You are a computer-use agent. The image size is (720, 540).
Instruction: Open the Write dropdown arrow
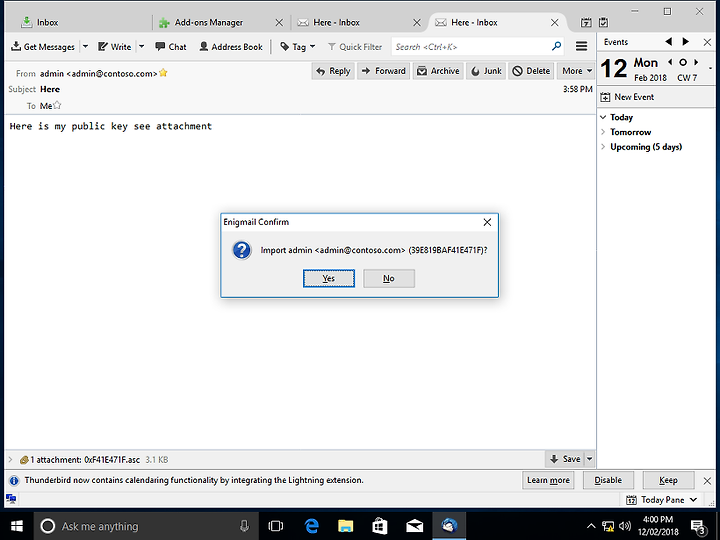point(141,47)
